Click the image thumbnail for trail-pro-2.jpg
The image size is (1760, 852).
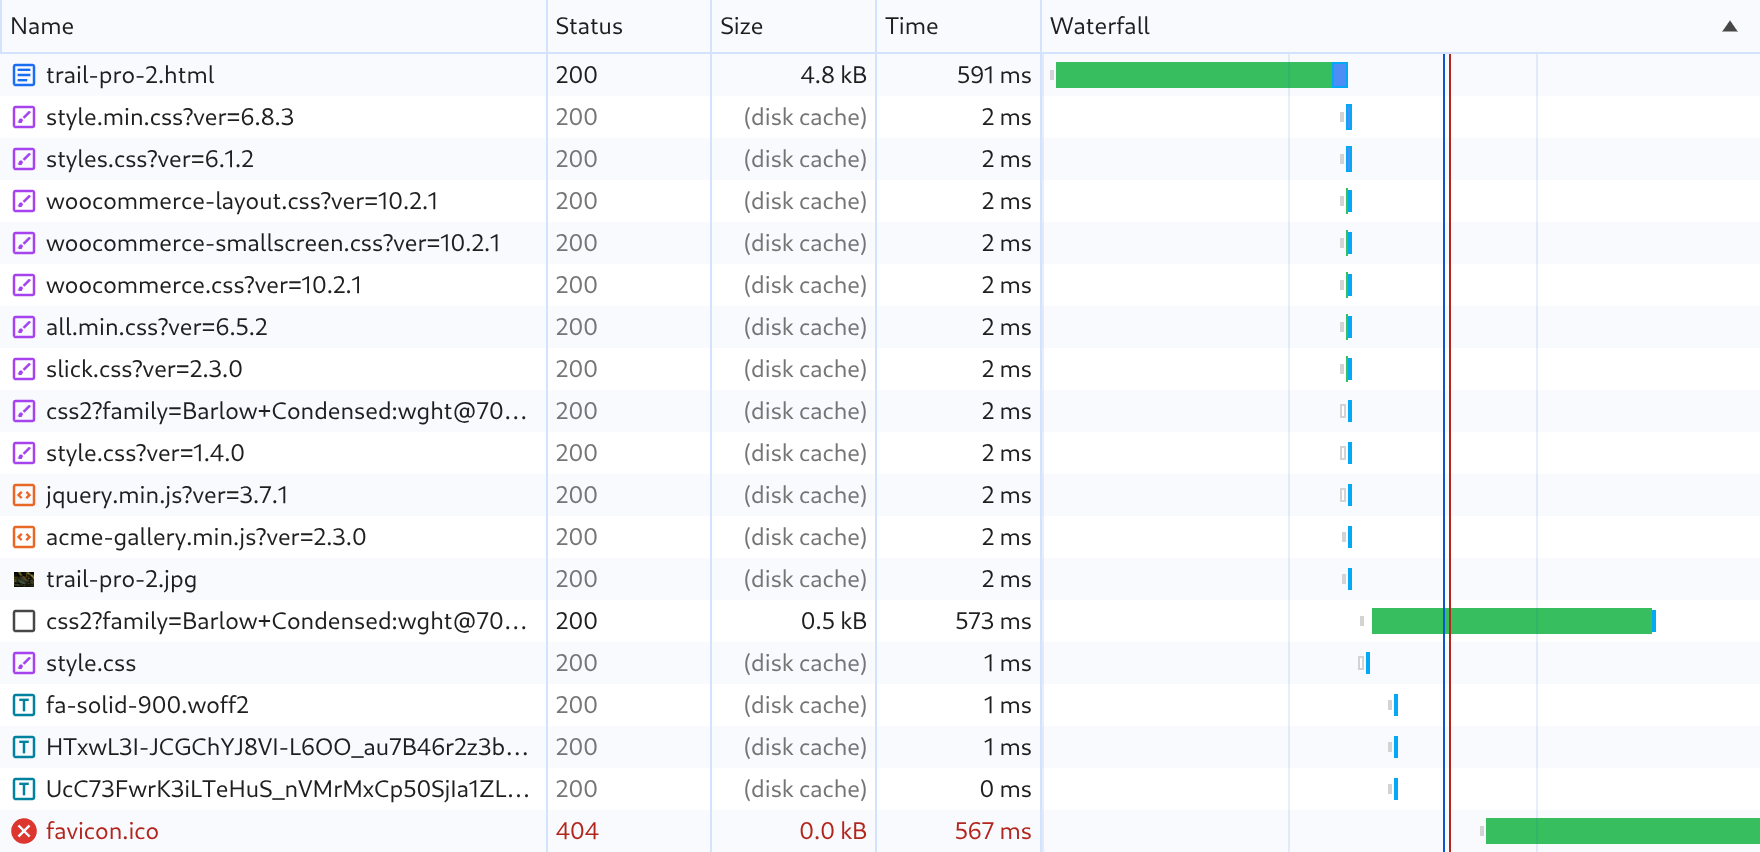24,579
